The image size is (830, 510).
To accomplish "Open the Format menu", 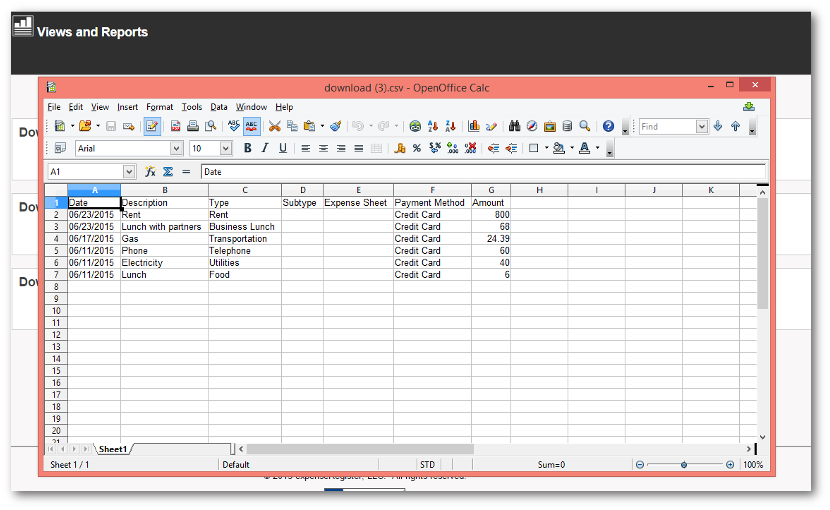I will coord(159,107).
